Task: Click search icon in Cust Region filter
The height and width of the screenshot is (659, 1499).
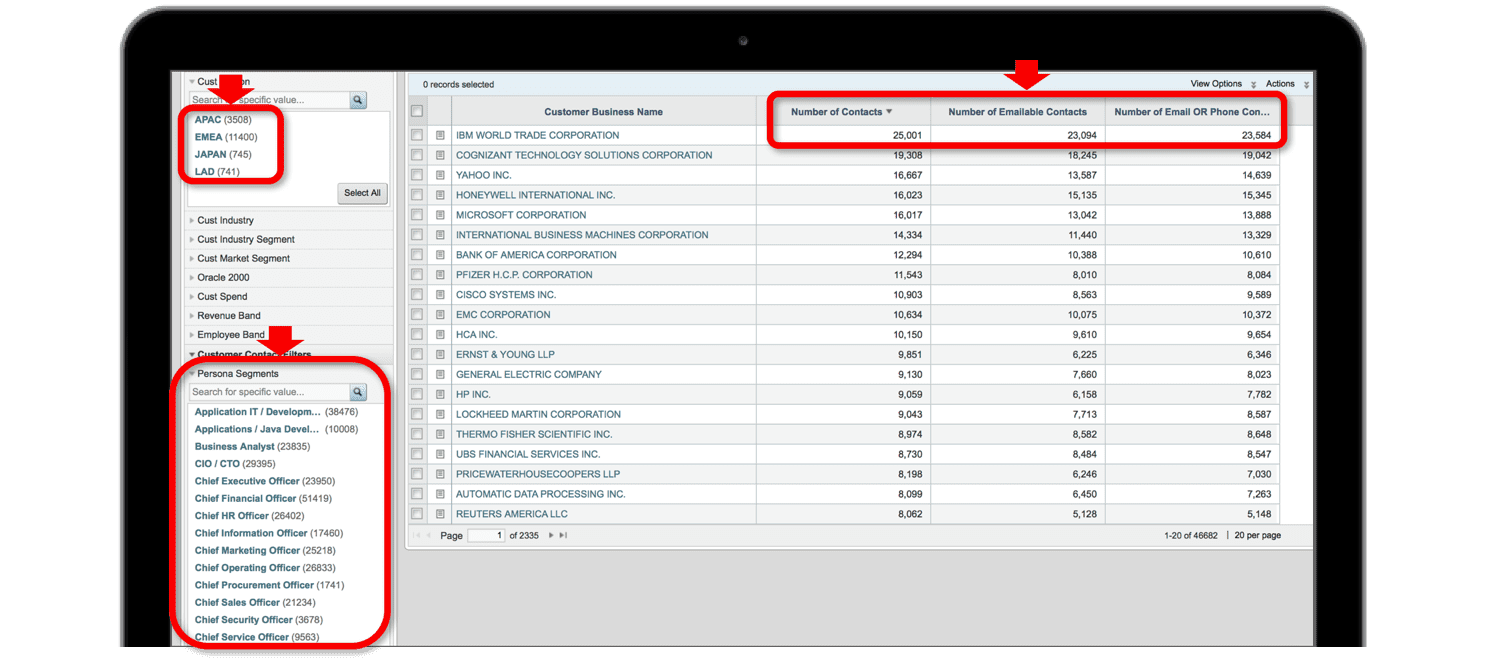Action: (x=358, y=100)
